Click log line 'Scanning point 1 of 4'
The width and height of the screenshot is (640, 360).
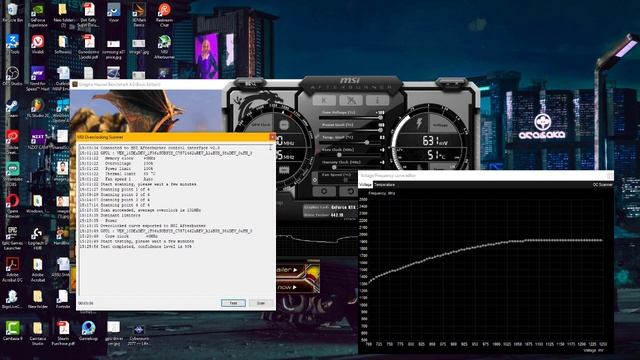[114, 189]
